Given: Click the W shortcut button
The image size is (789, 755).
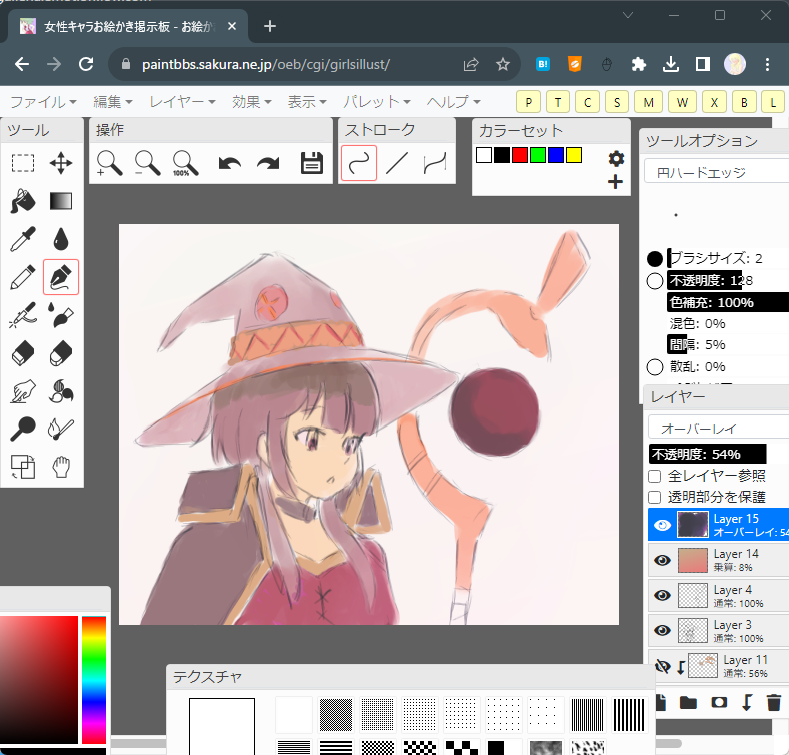Looking at the screenshot, I should pos(682,103).
